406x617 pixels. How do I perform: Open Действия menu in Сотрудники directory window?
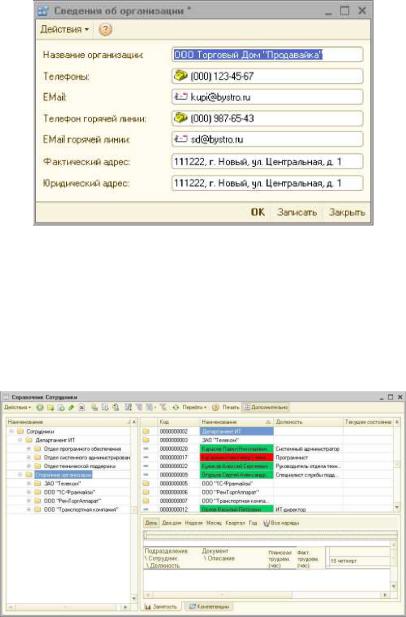17,407
